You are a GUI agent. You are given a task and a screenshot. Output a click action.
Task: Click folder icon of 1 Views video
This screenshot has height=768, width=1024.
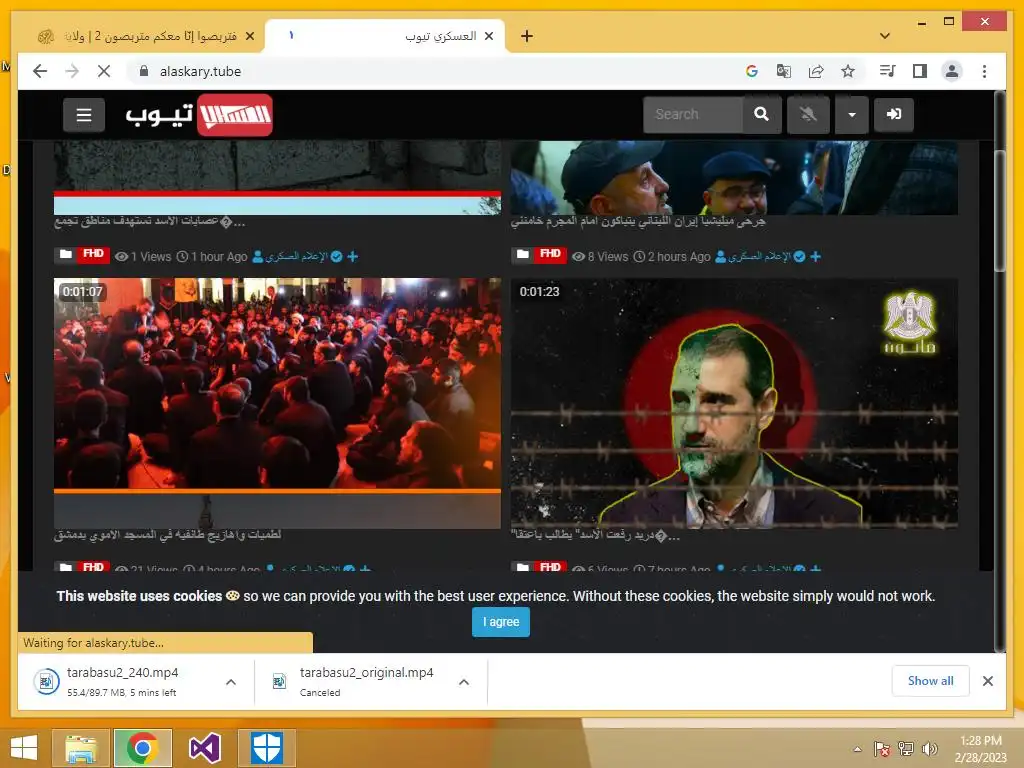[x=65, y=255]
